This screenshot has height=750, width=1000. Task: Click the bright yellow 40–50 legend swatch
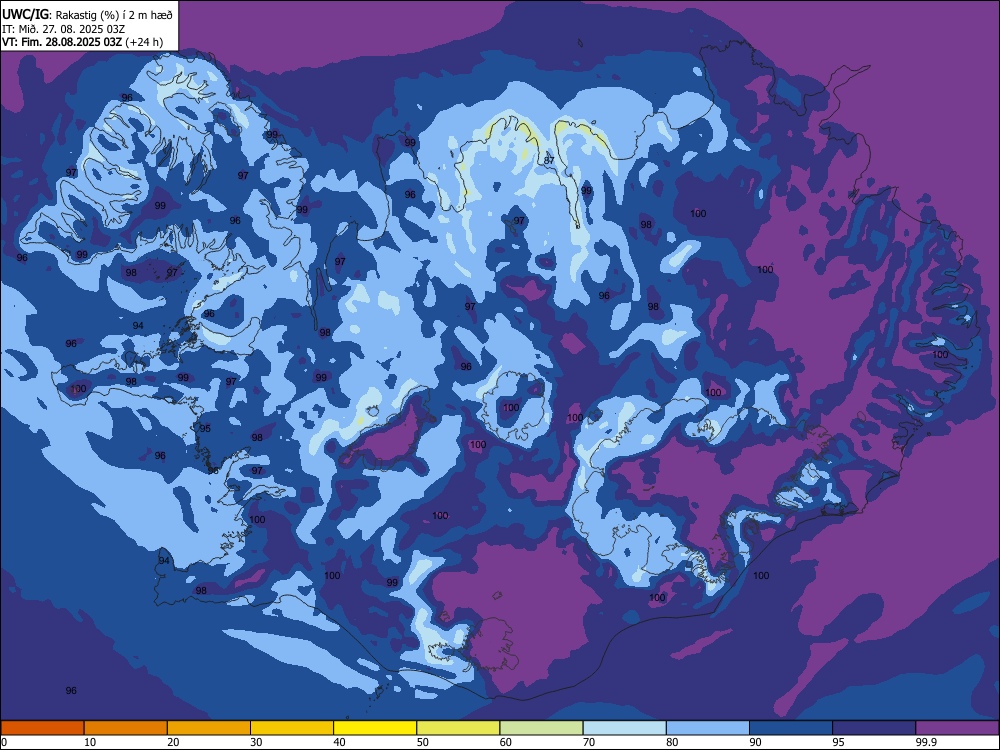(375, 728)
